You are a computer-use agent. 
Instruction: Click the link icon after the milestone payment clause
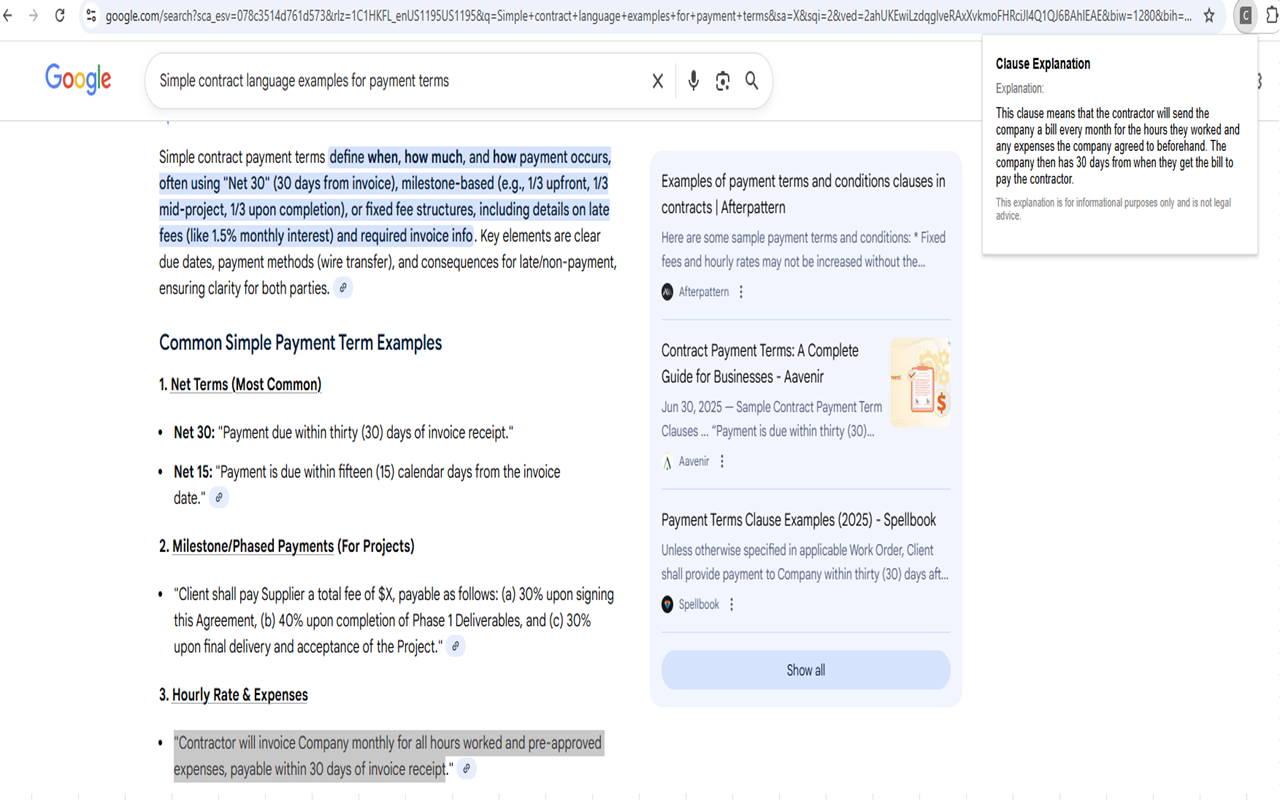pos(456,646)
